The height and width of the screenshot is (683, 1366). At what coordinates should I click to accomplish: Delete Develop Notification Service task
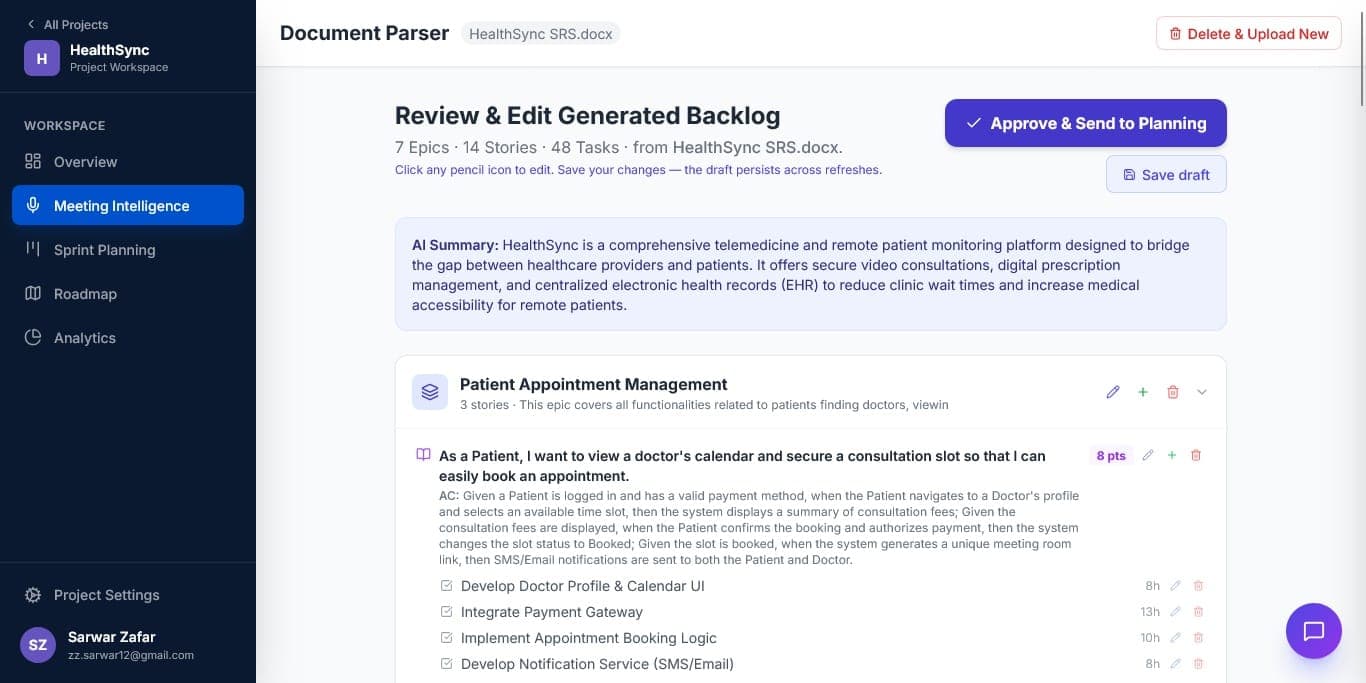(1198, 664)
